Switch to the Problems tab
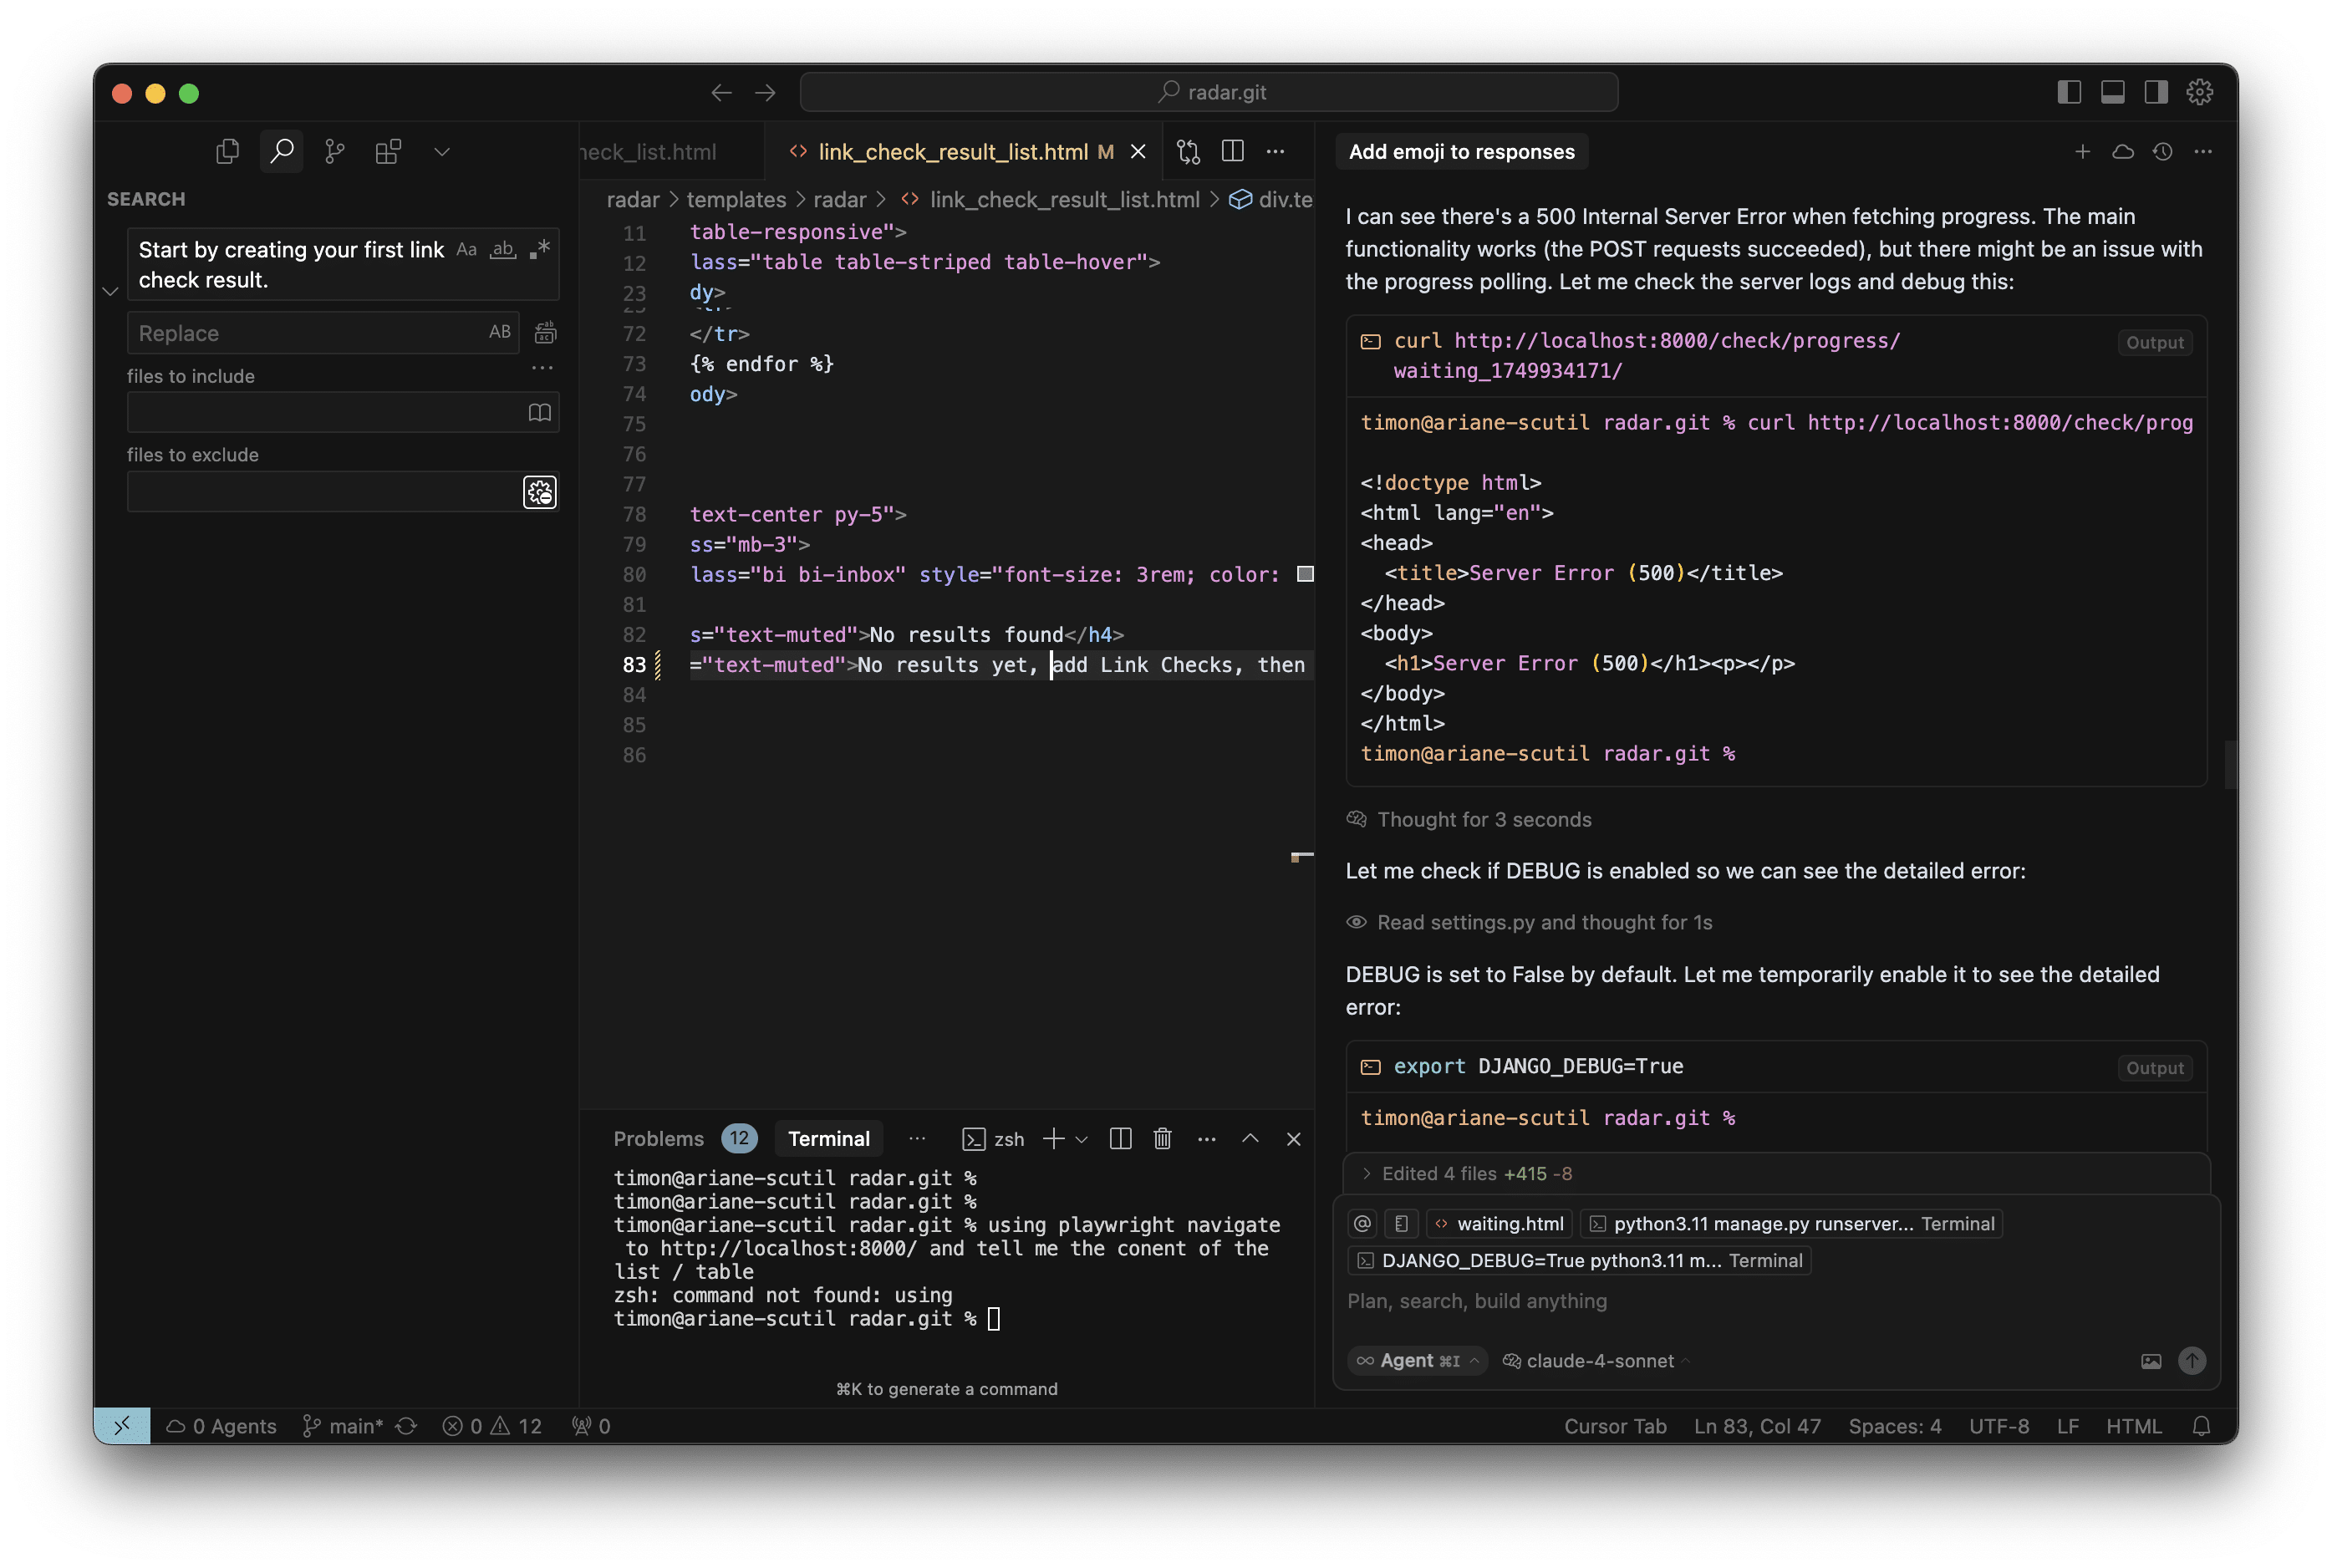Image resolution: width=2332 pixels, height=1568 pixels. point(658,1139)
